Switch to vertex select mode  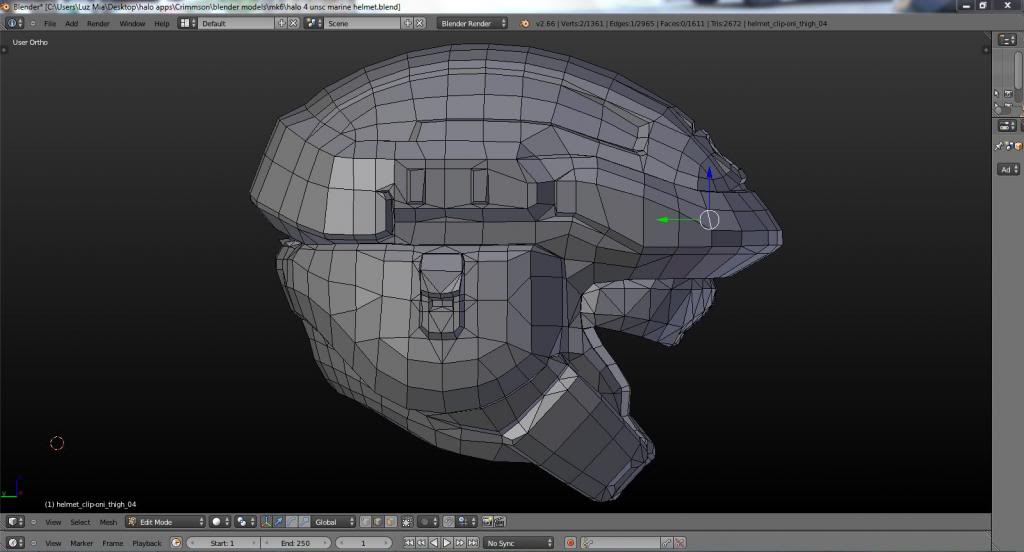366,522
